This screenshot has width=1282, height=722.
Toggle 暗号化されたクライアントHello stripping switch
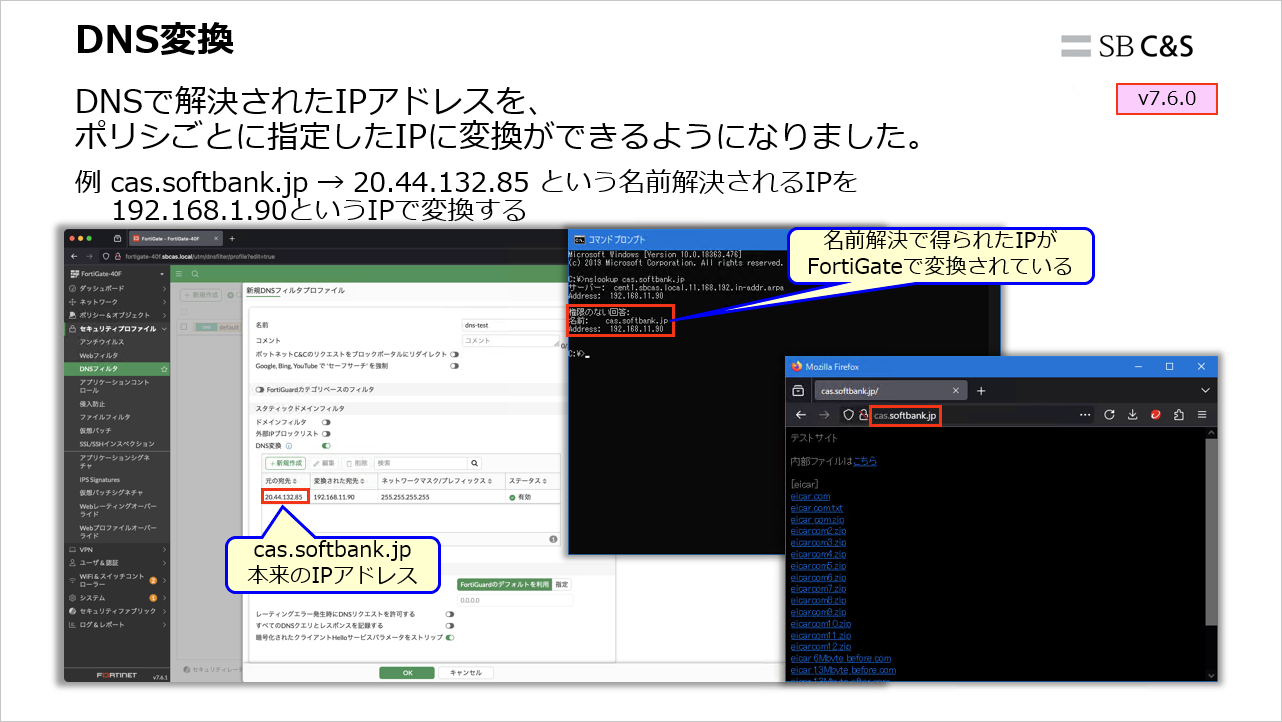pyautogui.click(x=450, y=637)
